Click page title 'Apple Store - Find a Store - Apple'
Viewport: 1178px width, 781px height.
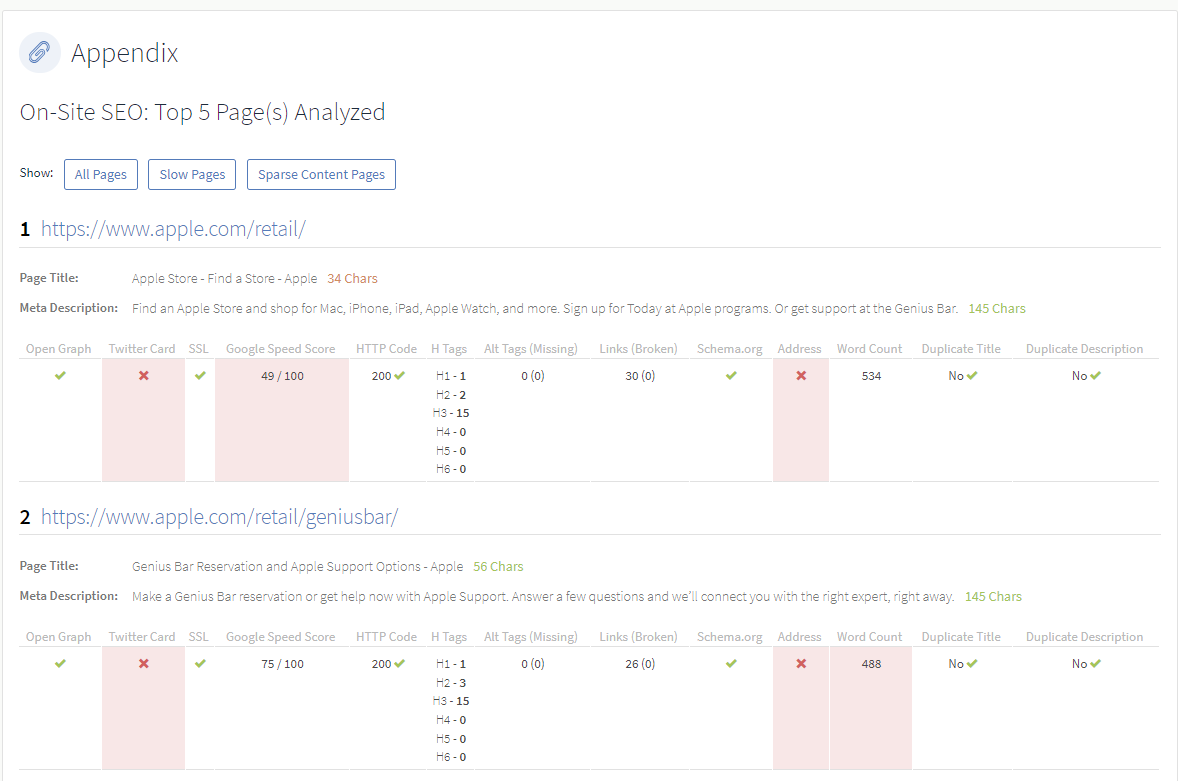click(x=224, y=279)
